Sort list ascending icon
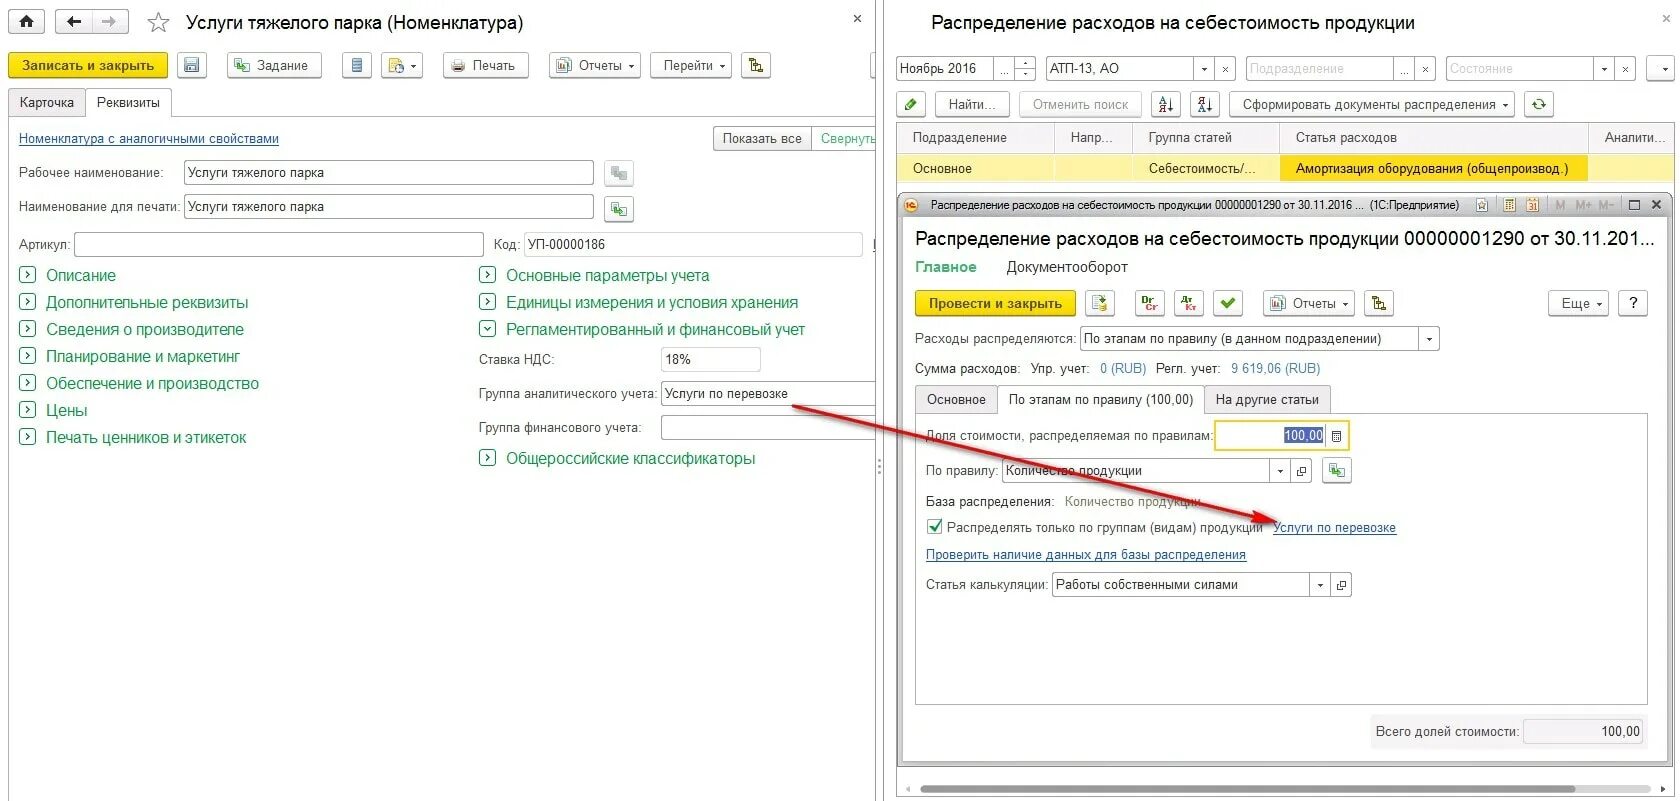The image size is (1680, 801). [1166, 104]
